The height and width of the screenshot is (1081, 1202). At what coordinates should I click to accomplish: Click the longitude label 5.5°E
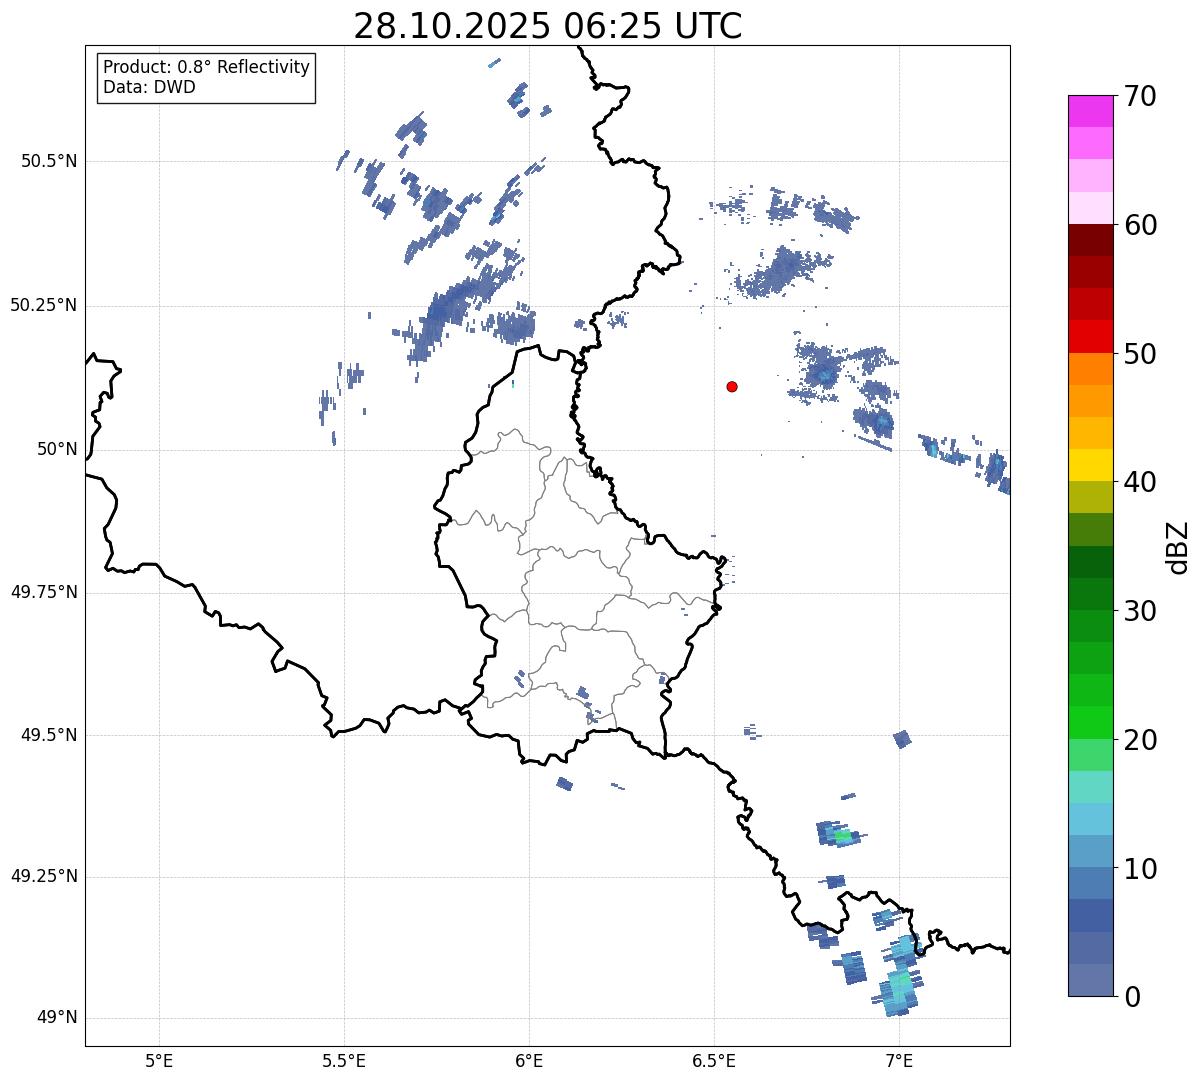(x=344, y=1060)
